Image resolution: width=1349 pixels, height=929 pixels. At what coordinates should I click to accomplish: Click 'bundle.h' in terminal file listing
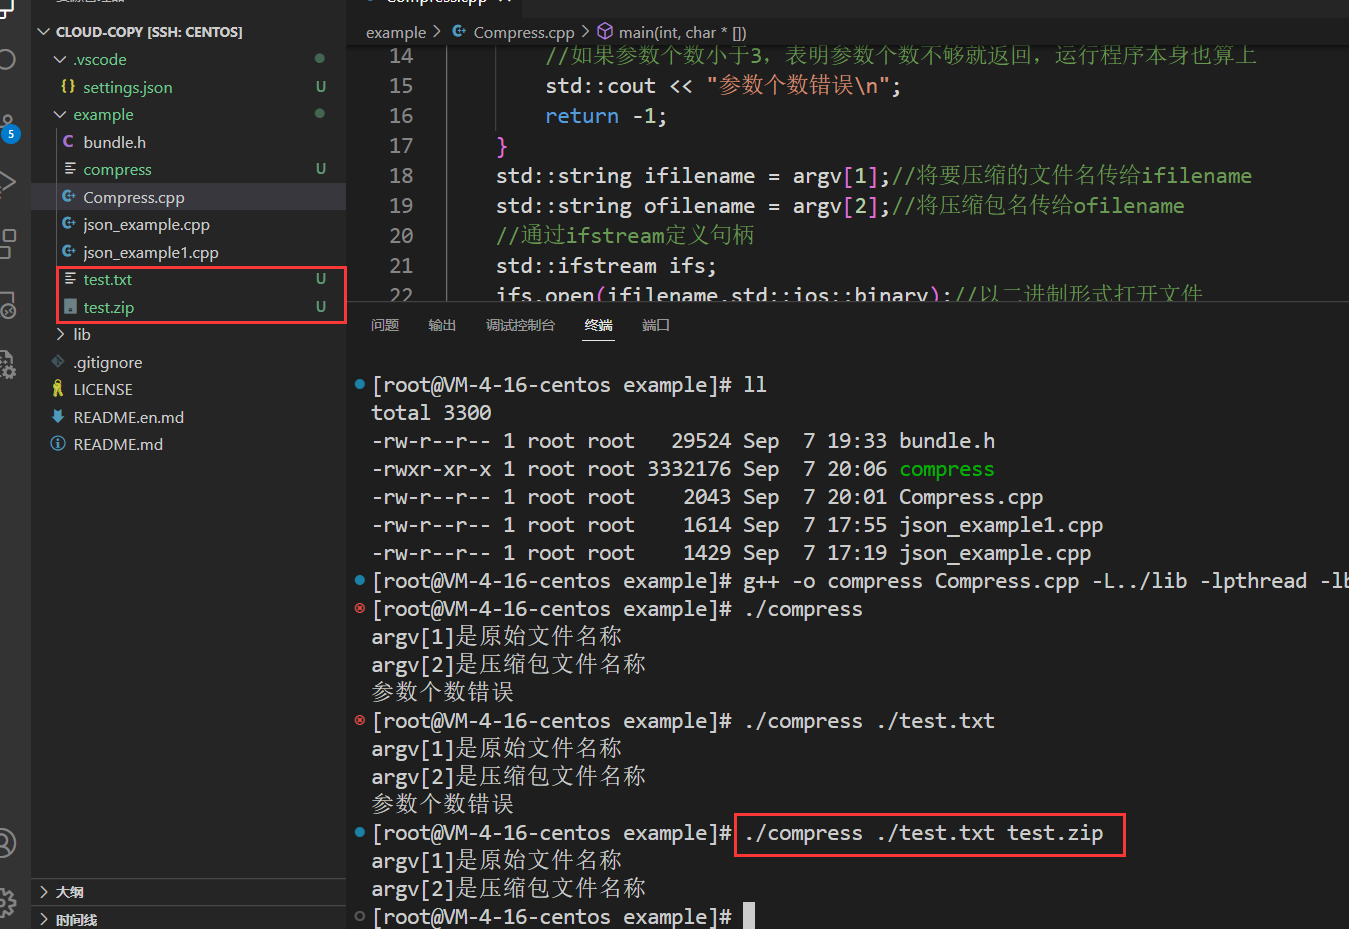coord(947,441)
